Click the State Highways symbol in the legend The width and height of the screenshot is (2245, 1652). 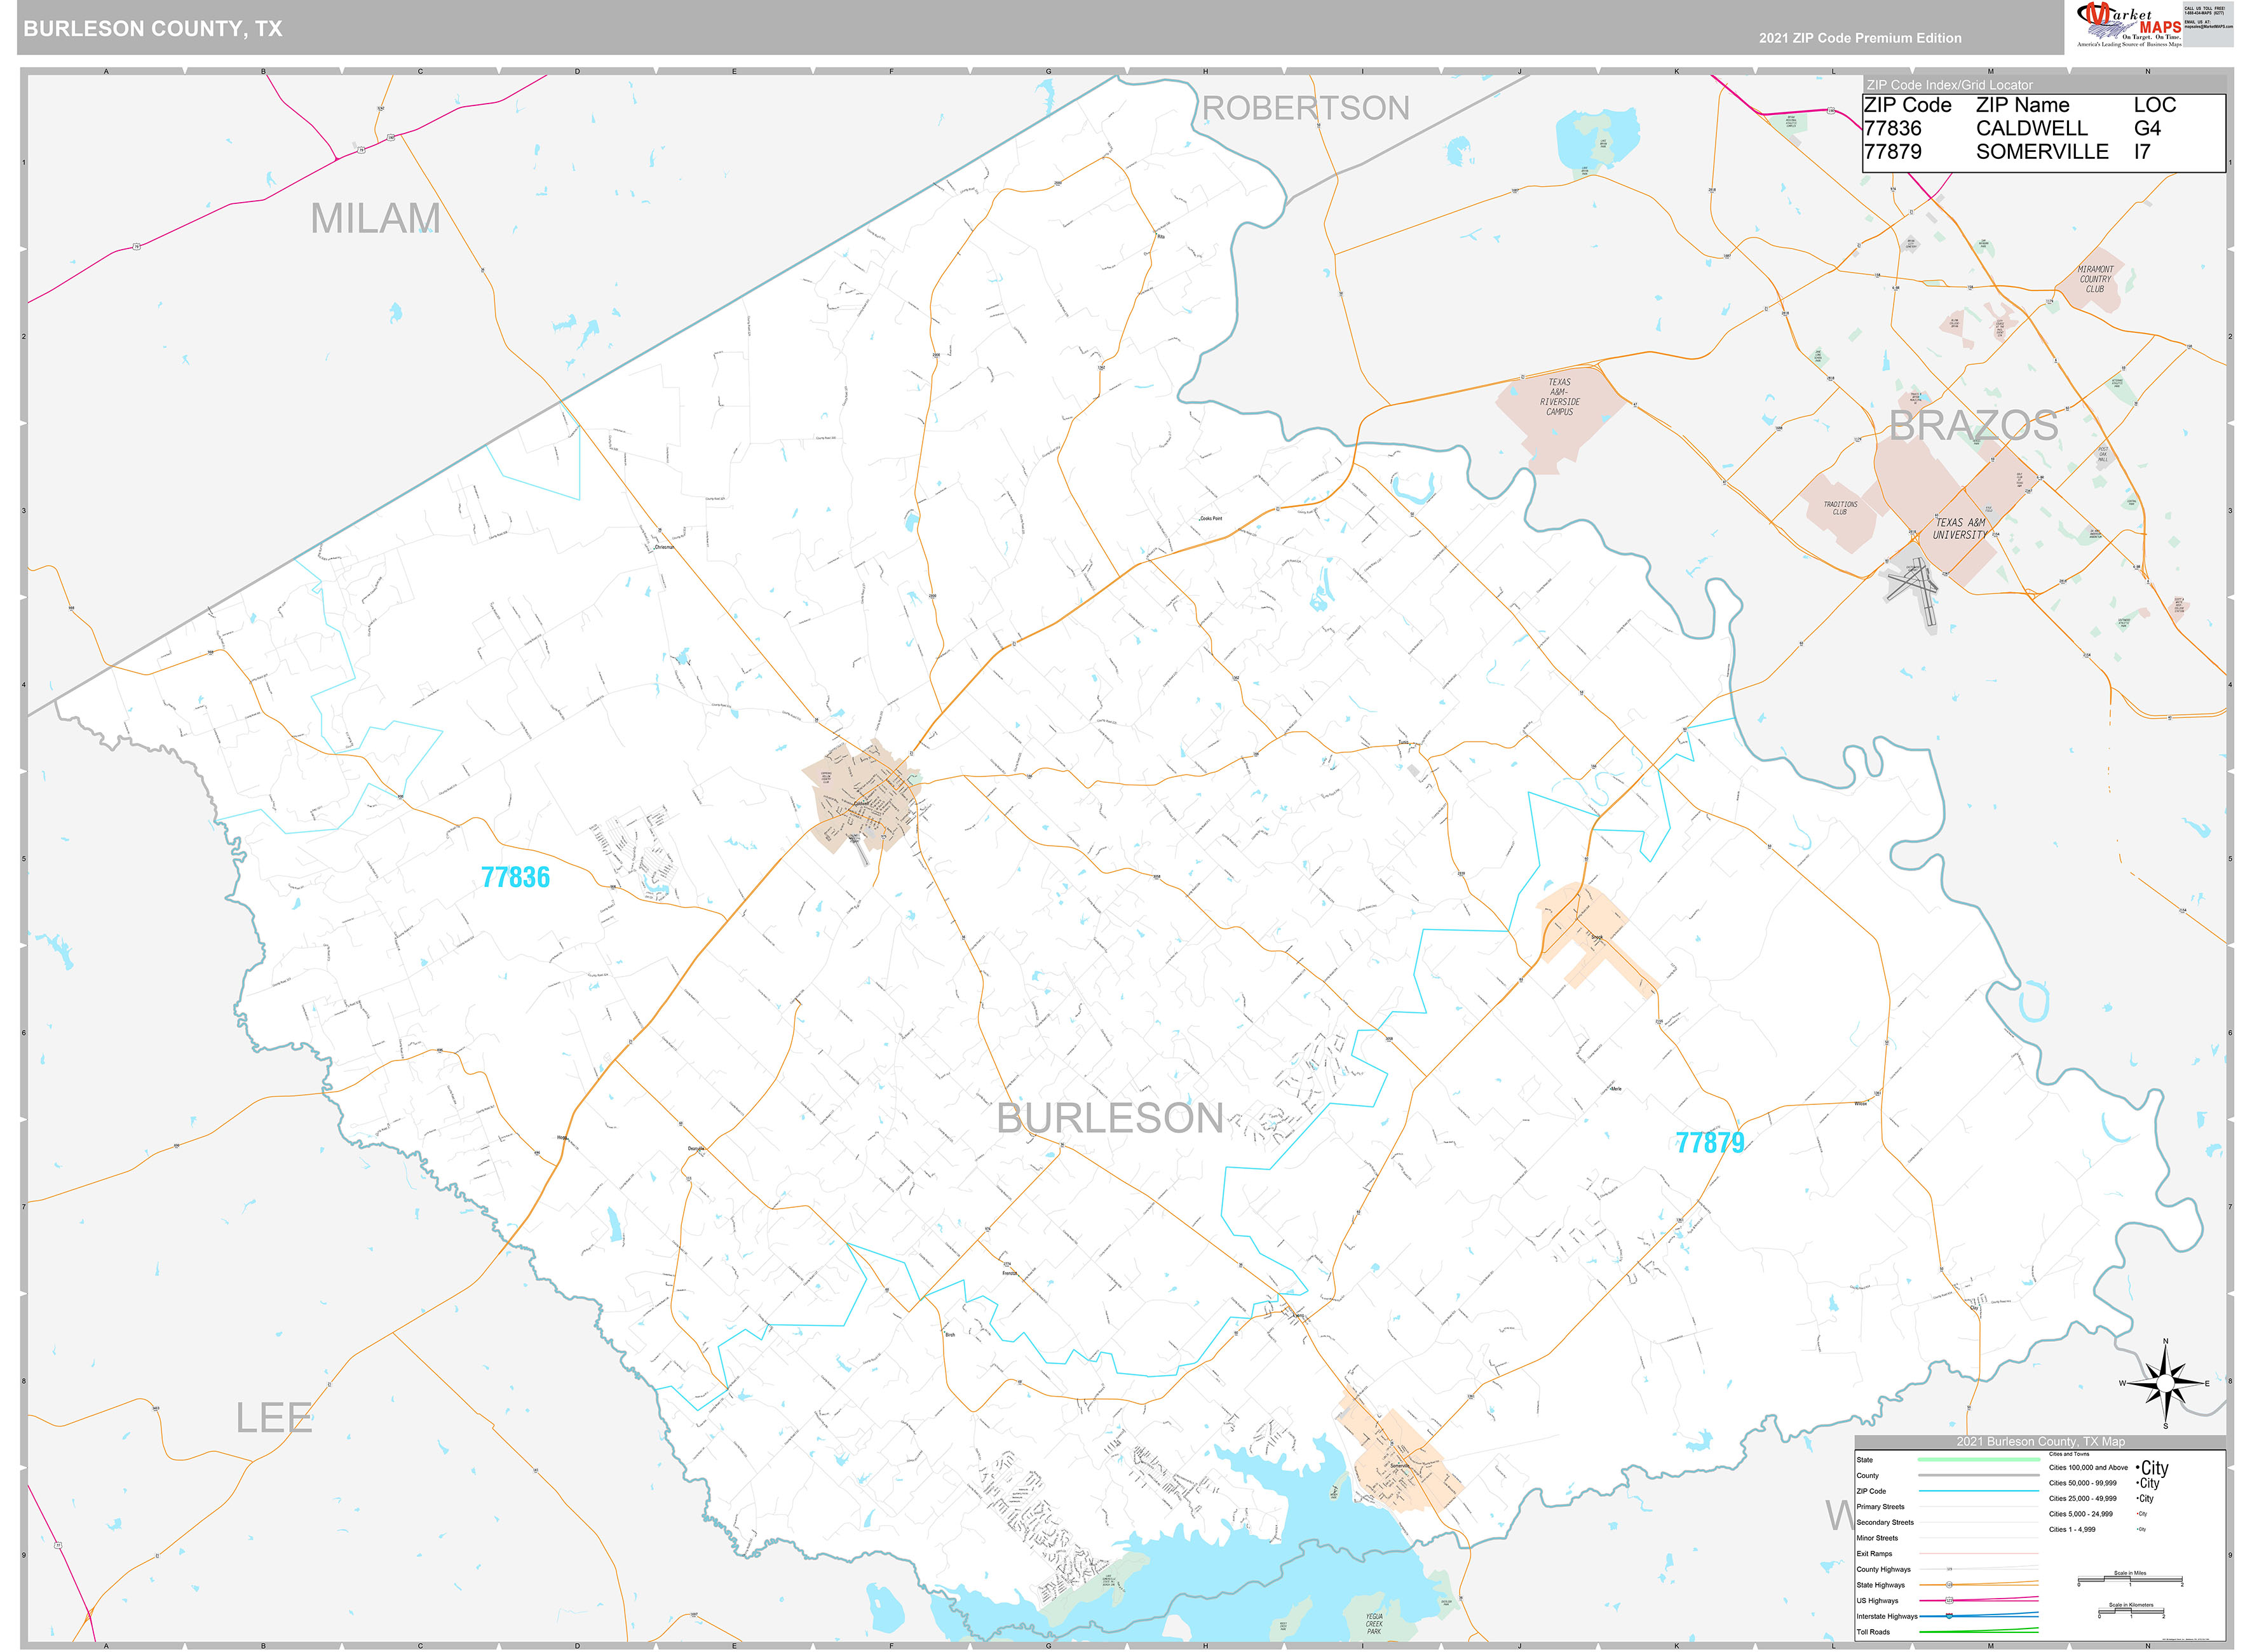[1949, 1585]
